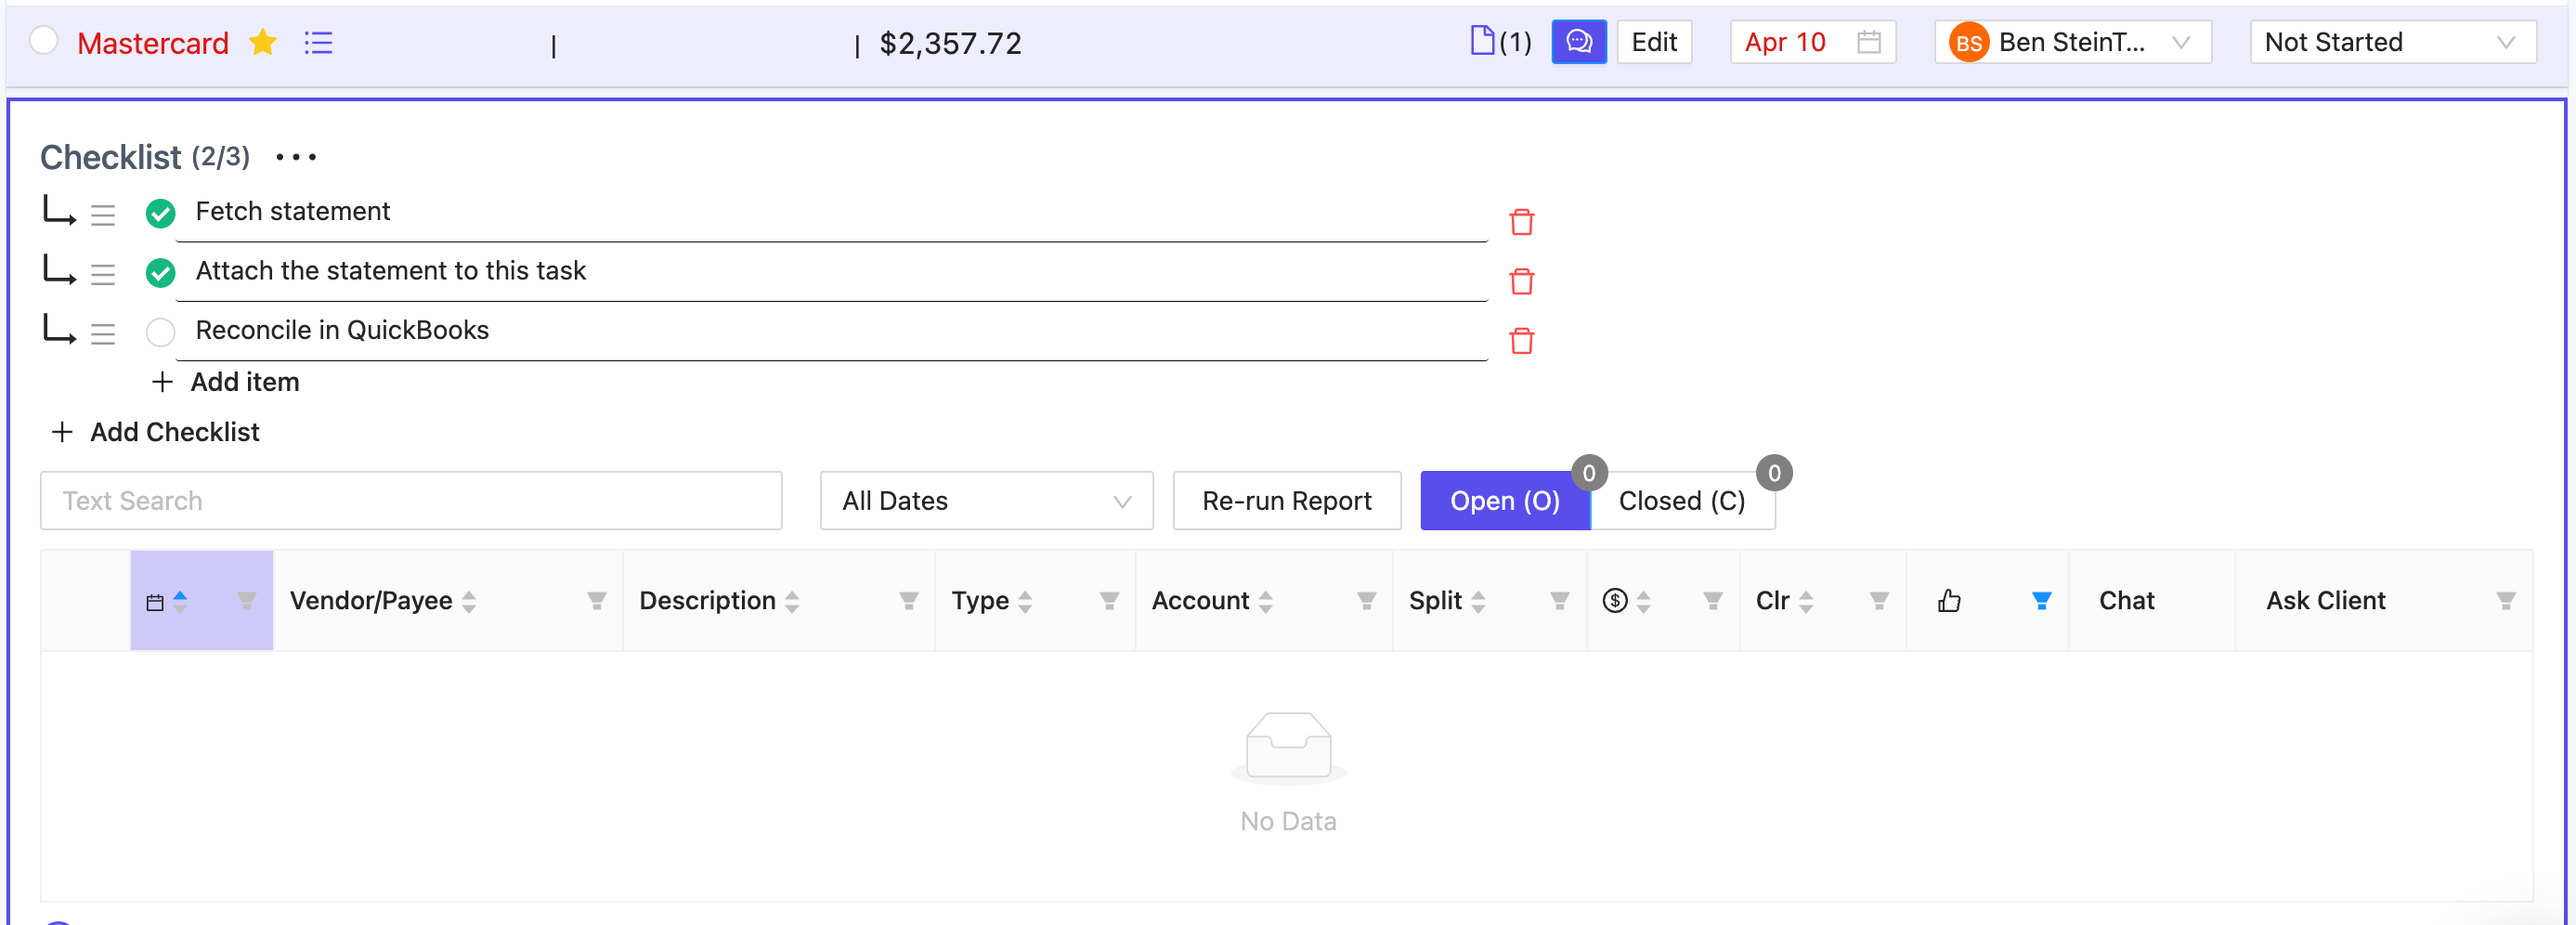Click Add Checklist

click(155, 432)
